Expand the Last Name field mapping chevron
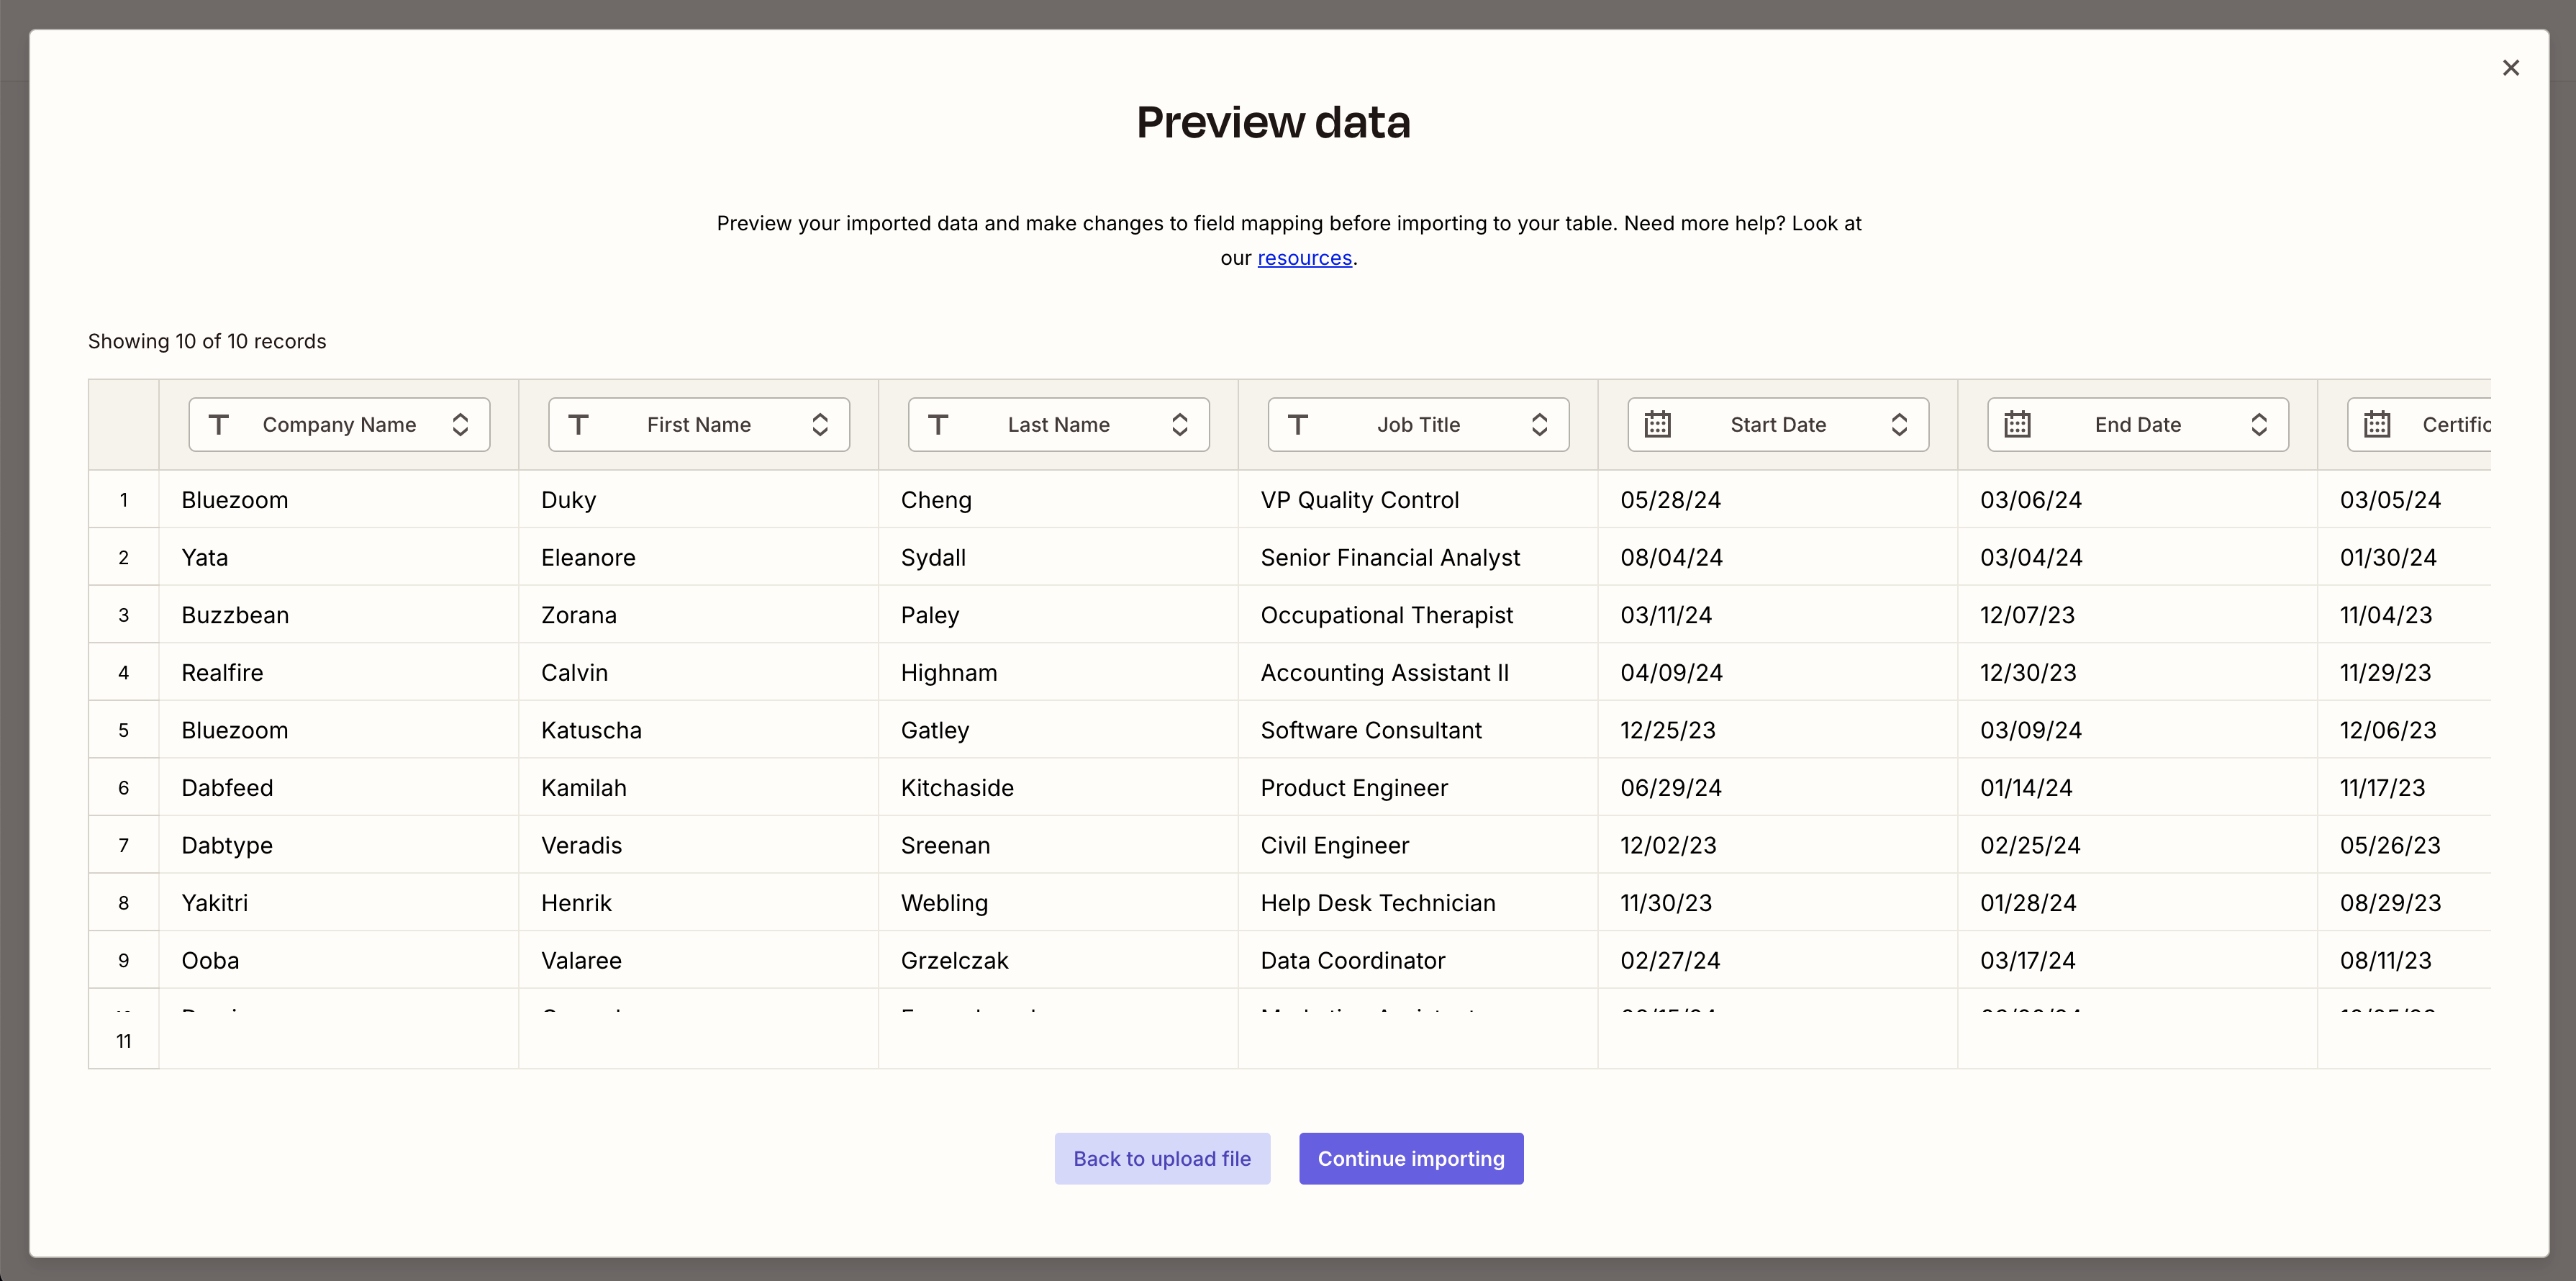2576x1281 pixels. pyautogui.click(x=1180, y=425)
